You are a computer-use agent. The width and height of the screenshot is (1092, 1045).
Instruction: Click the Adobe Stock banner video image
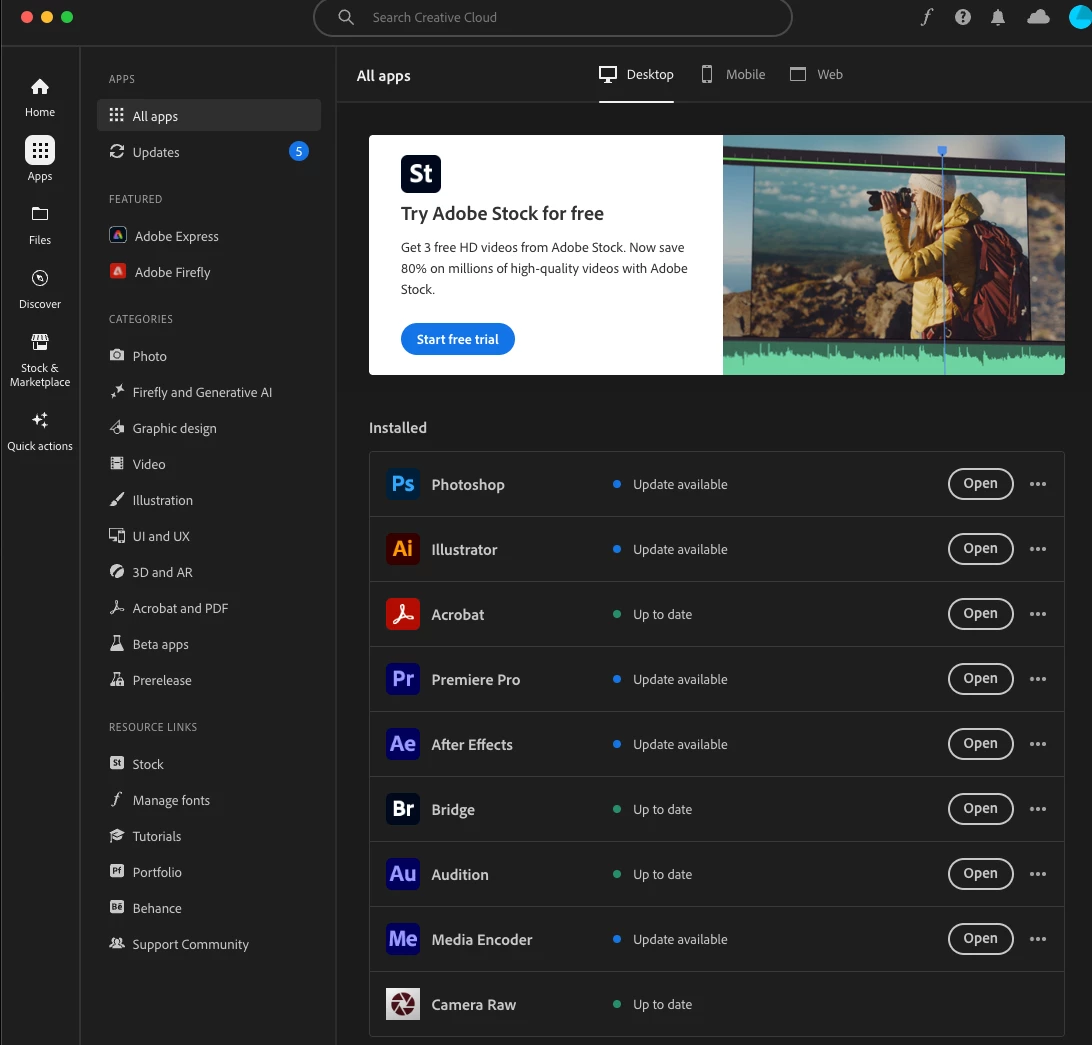pyautogui.click(x=894, y=255)
